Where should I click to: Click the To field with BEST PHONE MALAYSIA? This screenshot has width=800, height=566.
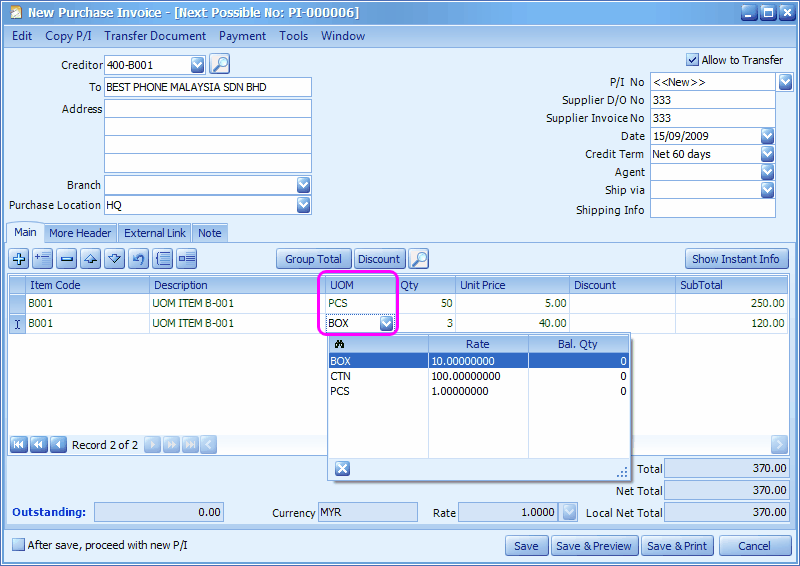[208, 87]
